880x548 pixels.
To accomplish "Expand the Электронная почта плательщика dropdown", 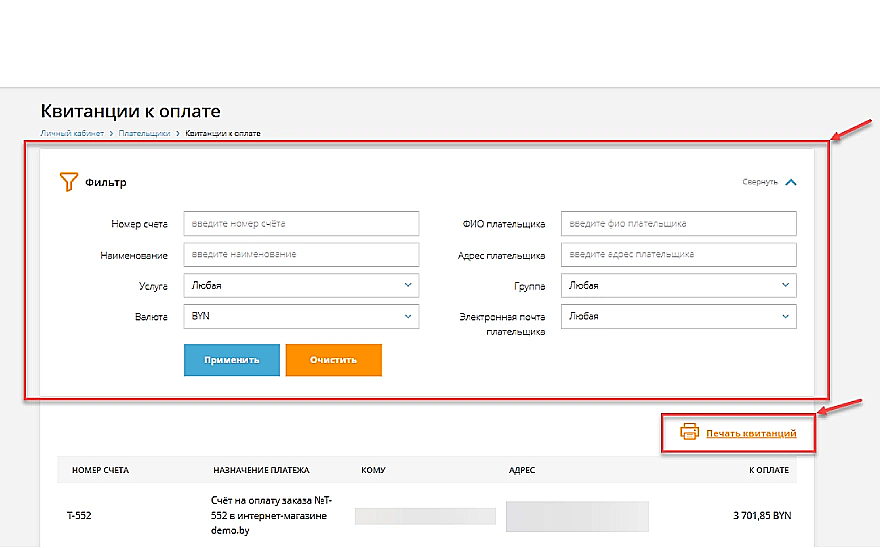I will pos(679,316).
